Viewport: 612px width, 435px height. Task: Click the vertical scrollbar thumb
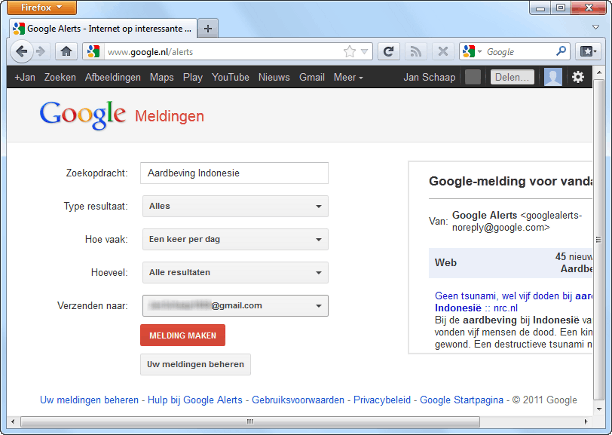[x=598, y=239]
